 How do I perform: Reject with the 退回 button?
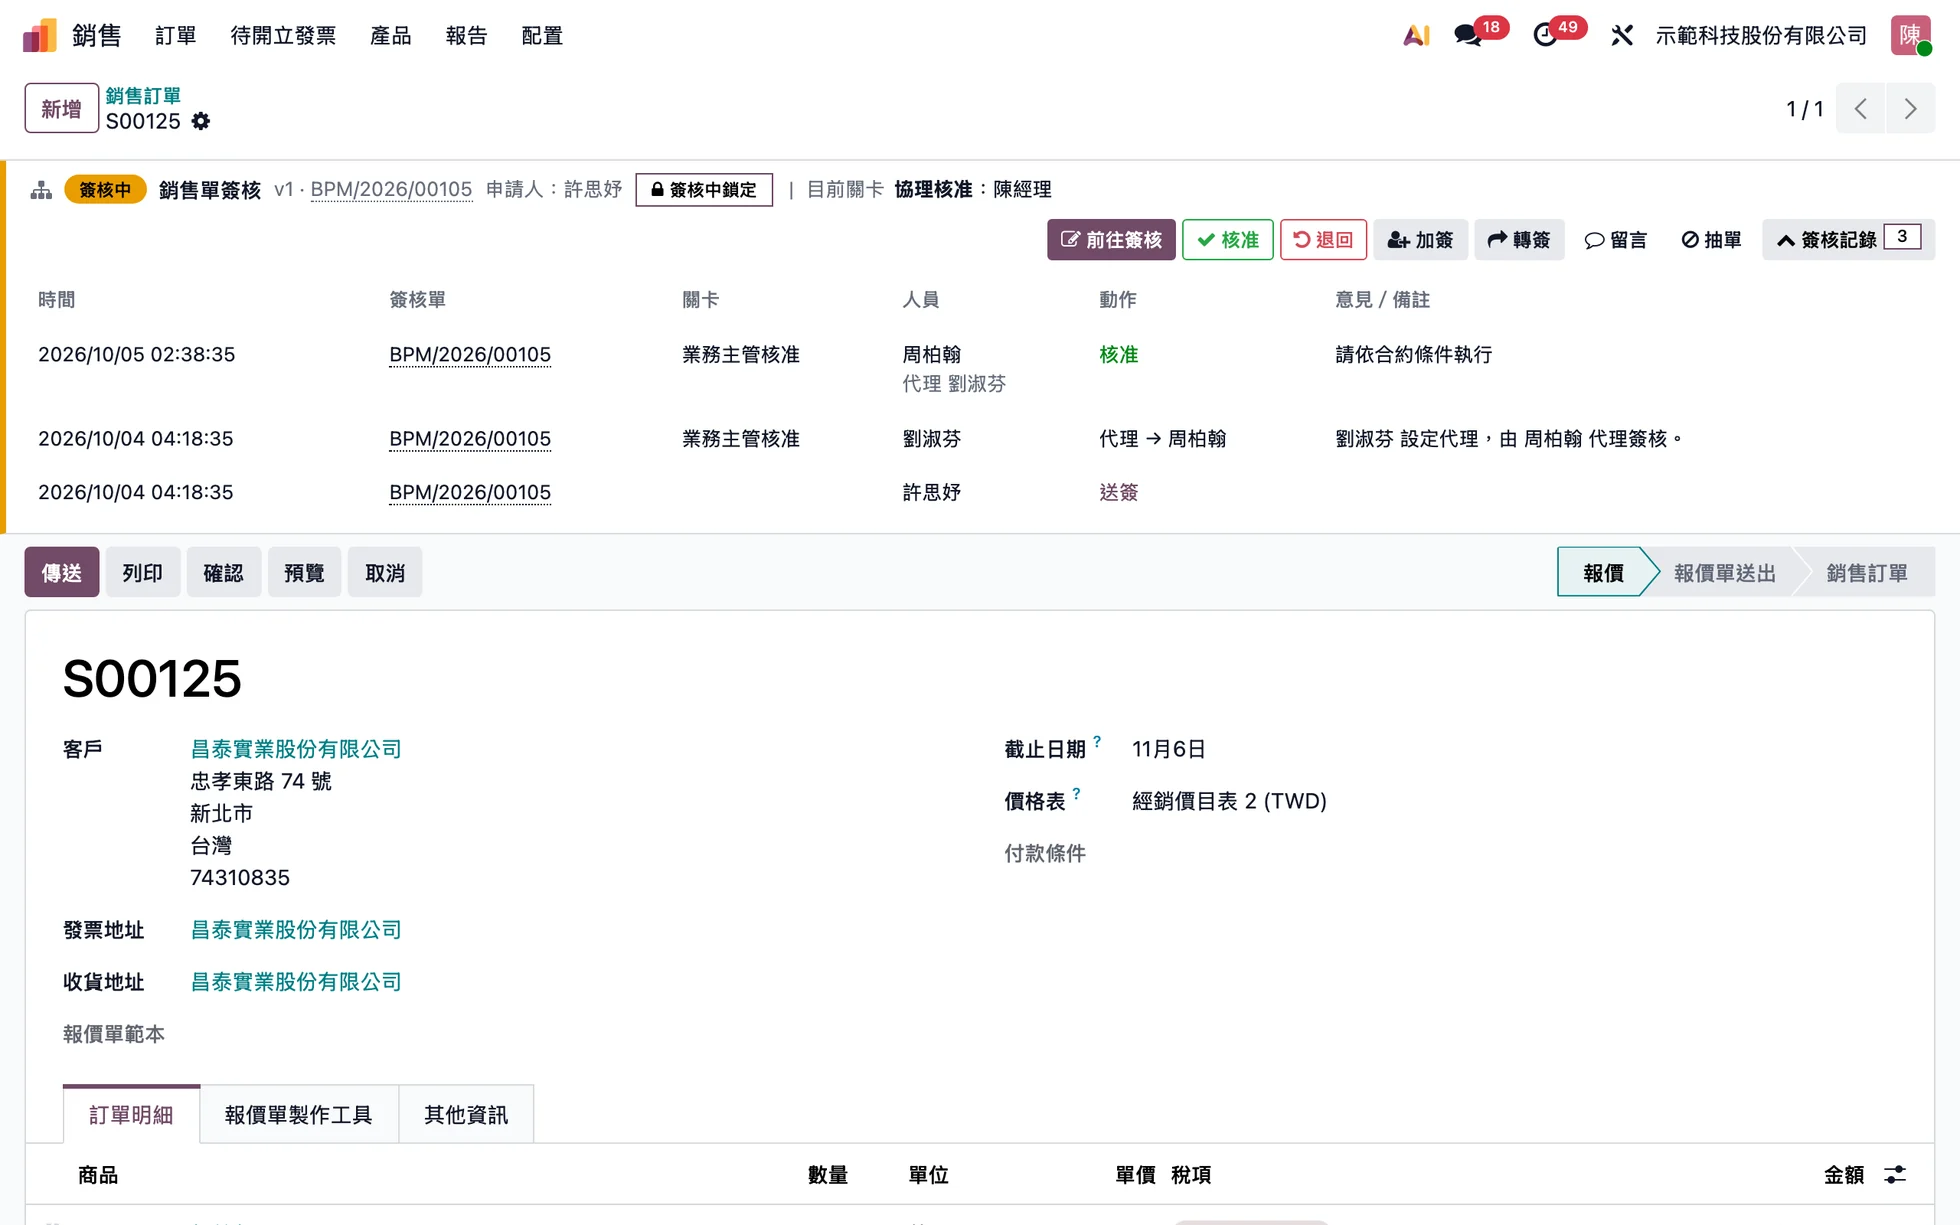point(1323,240)
